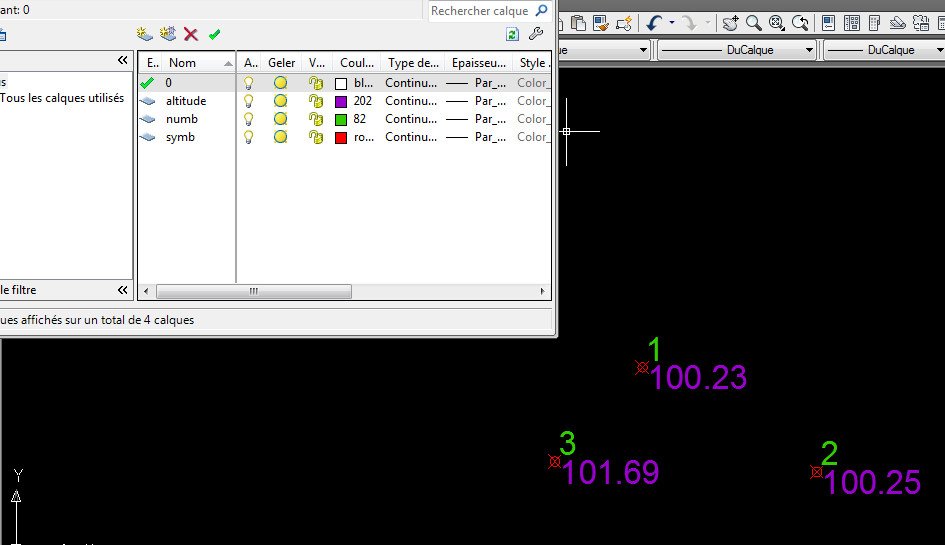Open the DuCalque linetype dropdown

(x=738, y=50)
